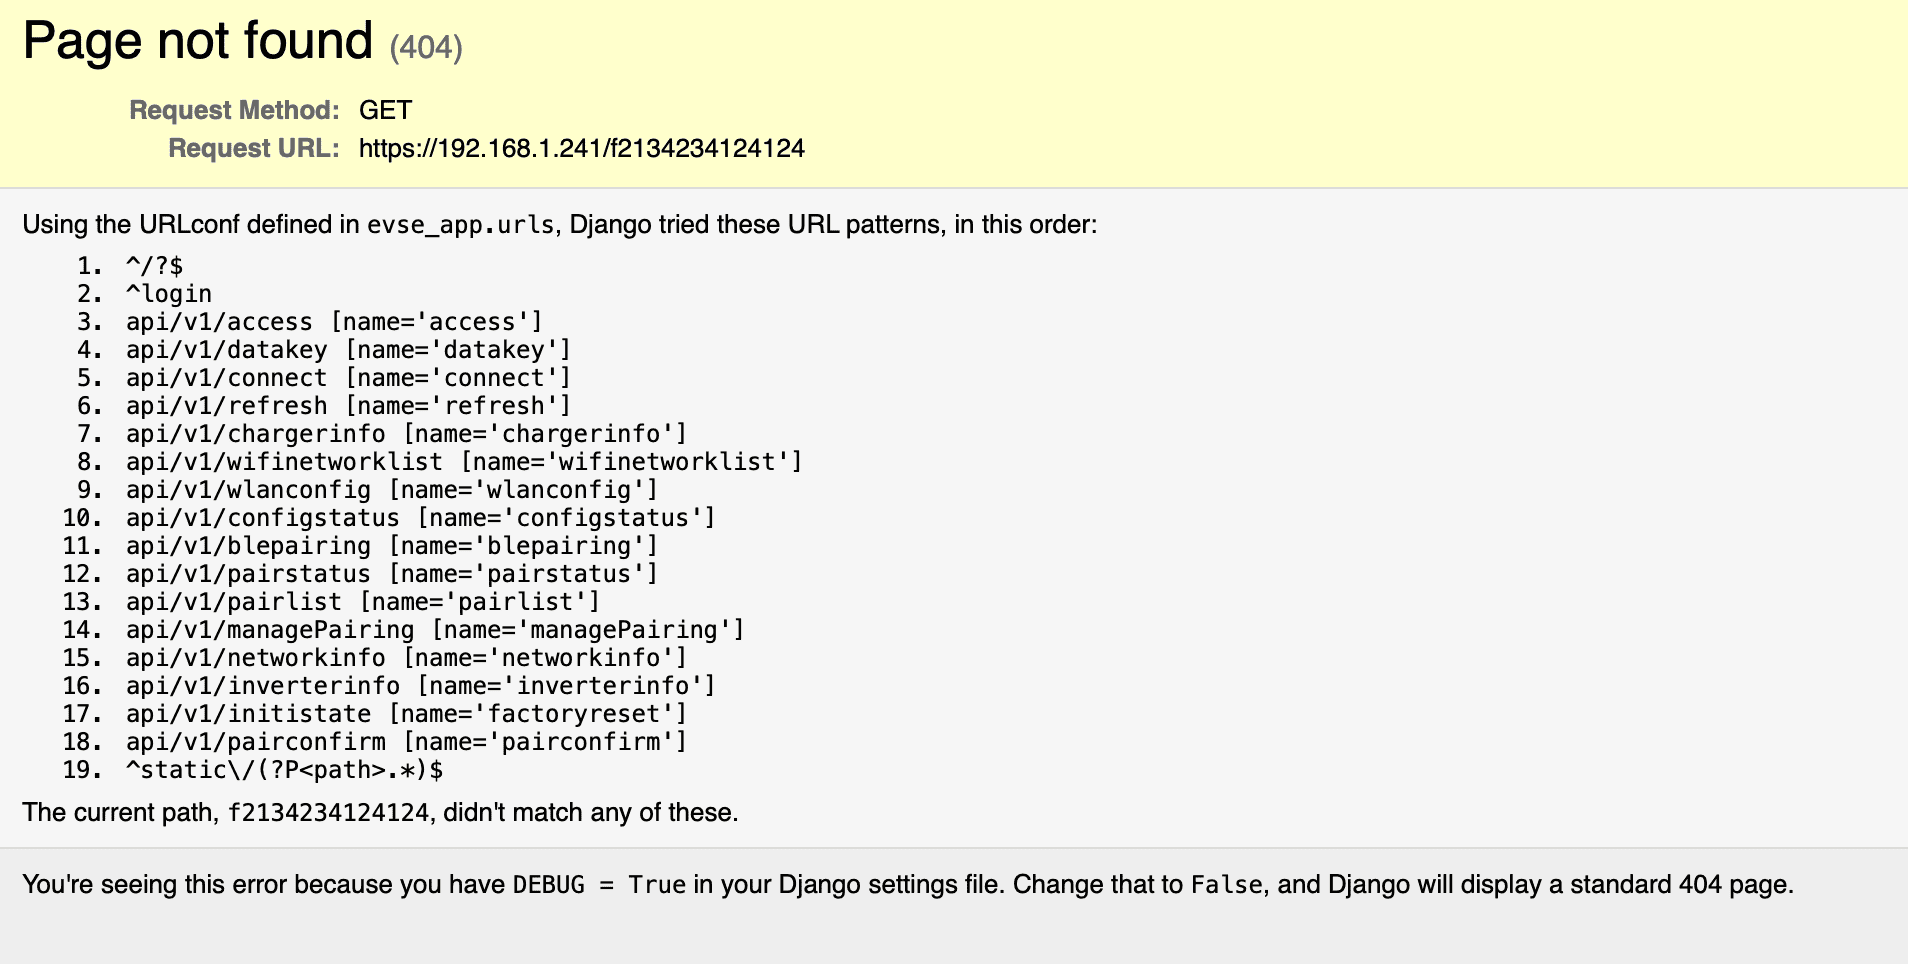The width and height of the screenshot is (1908, 964).
Task: Click the api/v1/inverterinfo pattern line
Action: (x=420, y=686)
